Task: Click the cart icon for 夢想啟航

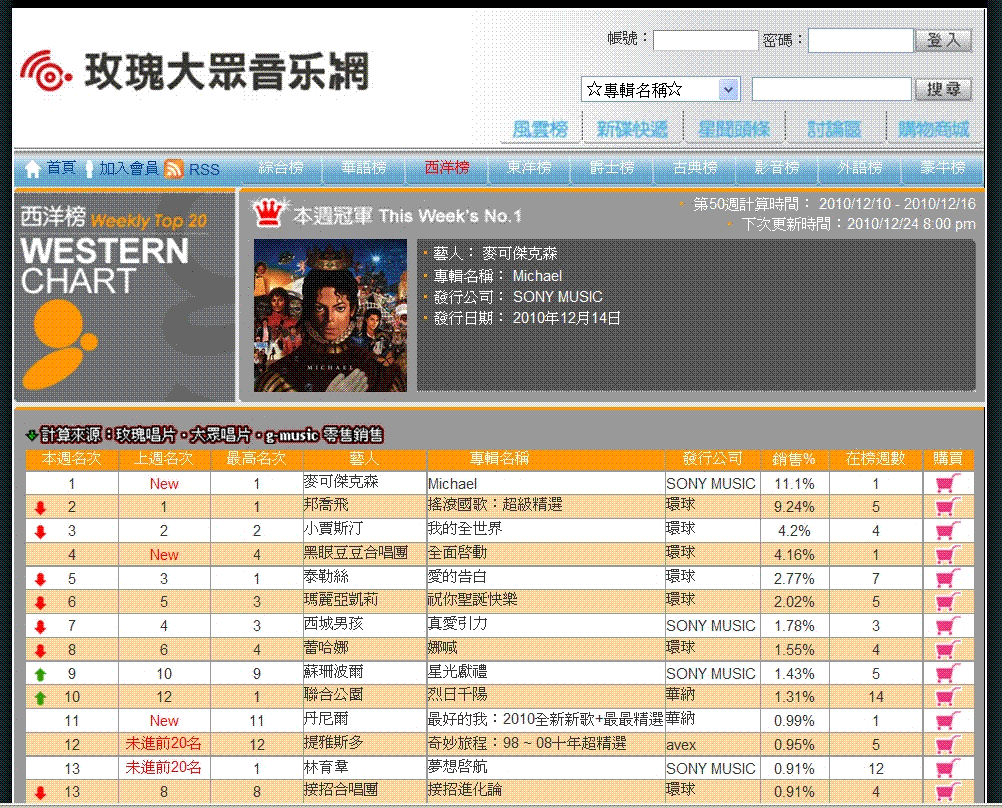Action: point(948,768)
